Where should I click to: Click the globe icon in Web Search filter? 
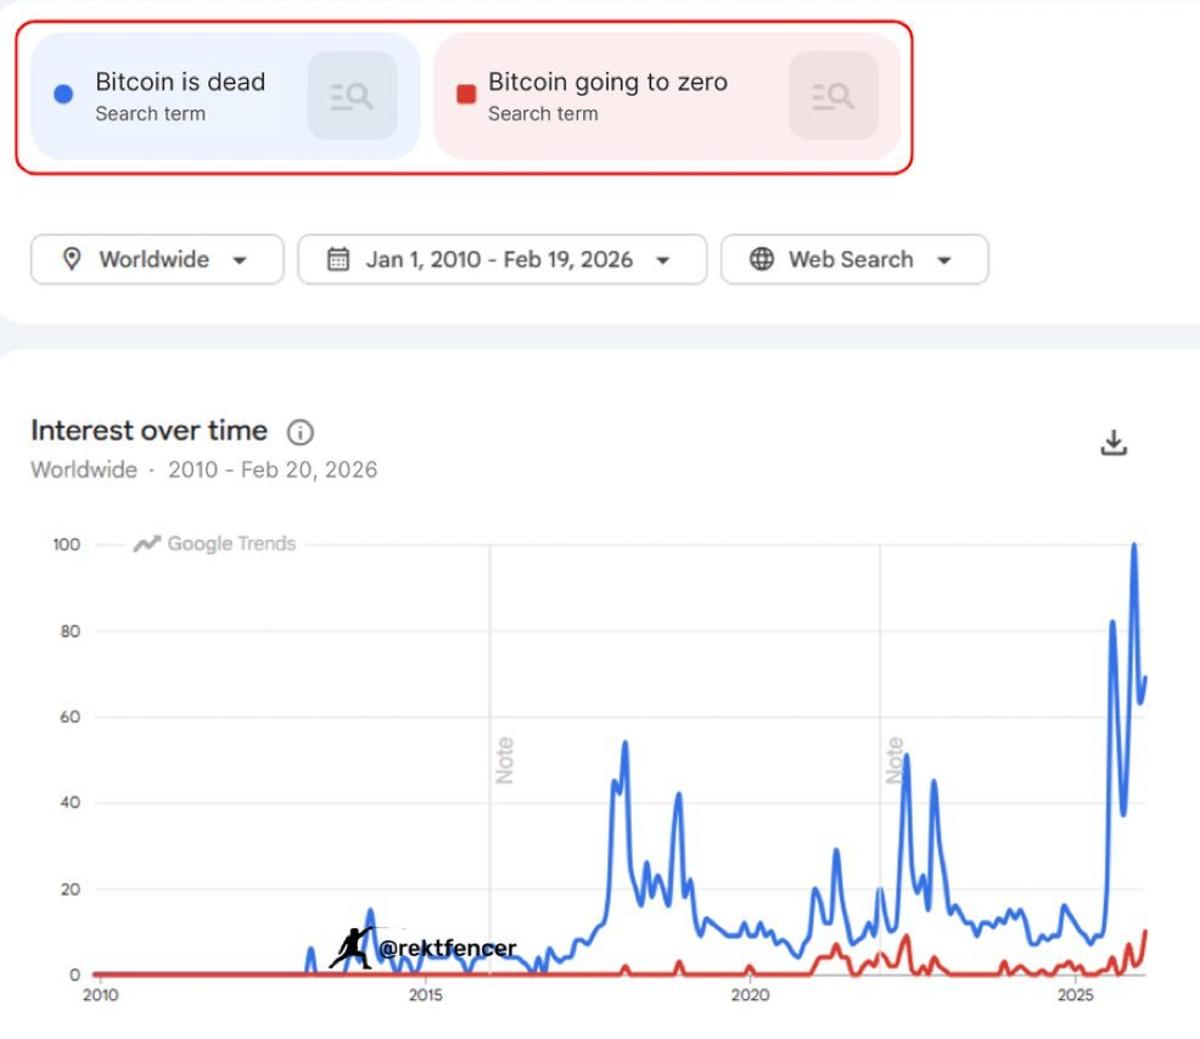point(763,259)
